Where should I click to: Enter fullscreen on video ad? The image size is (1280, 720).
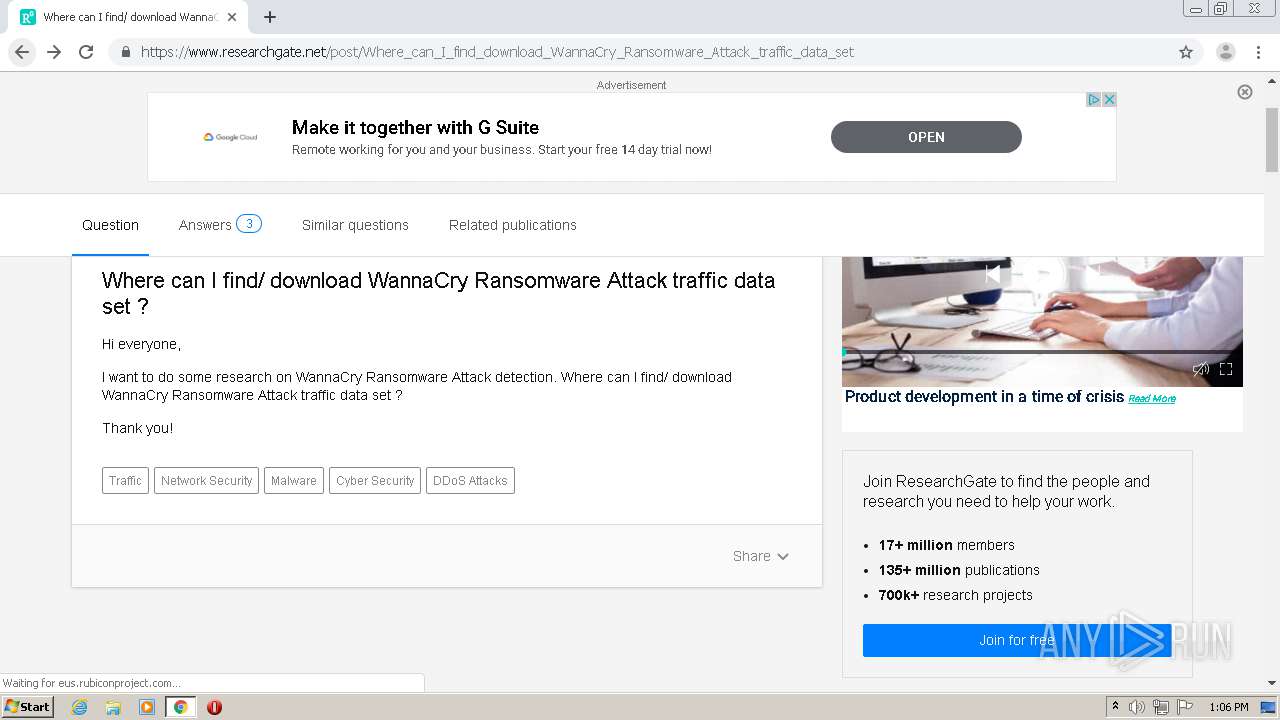point(1226,369)
